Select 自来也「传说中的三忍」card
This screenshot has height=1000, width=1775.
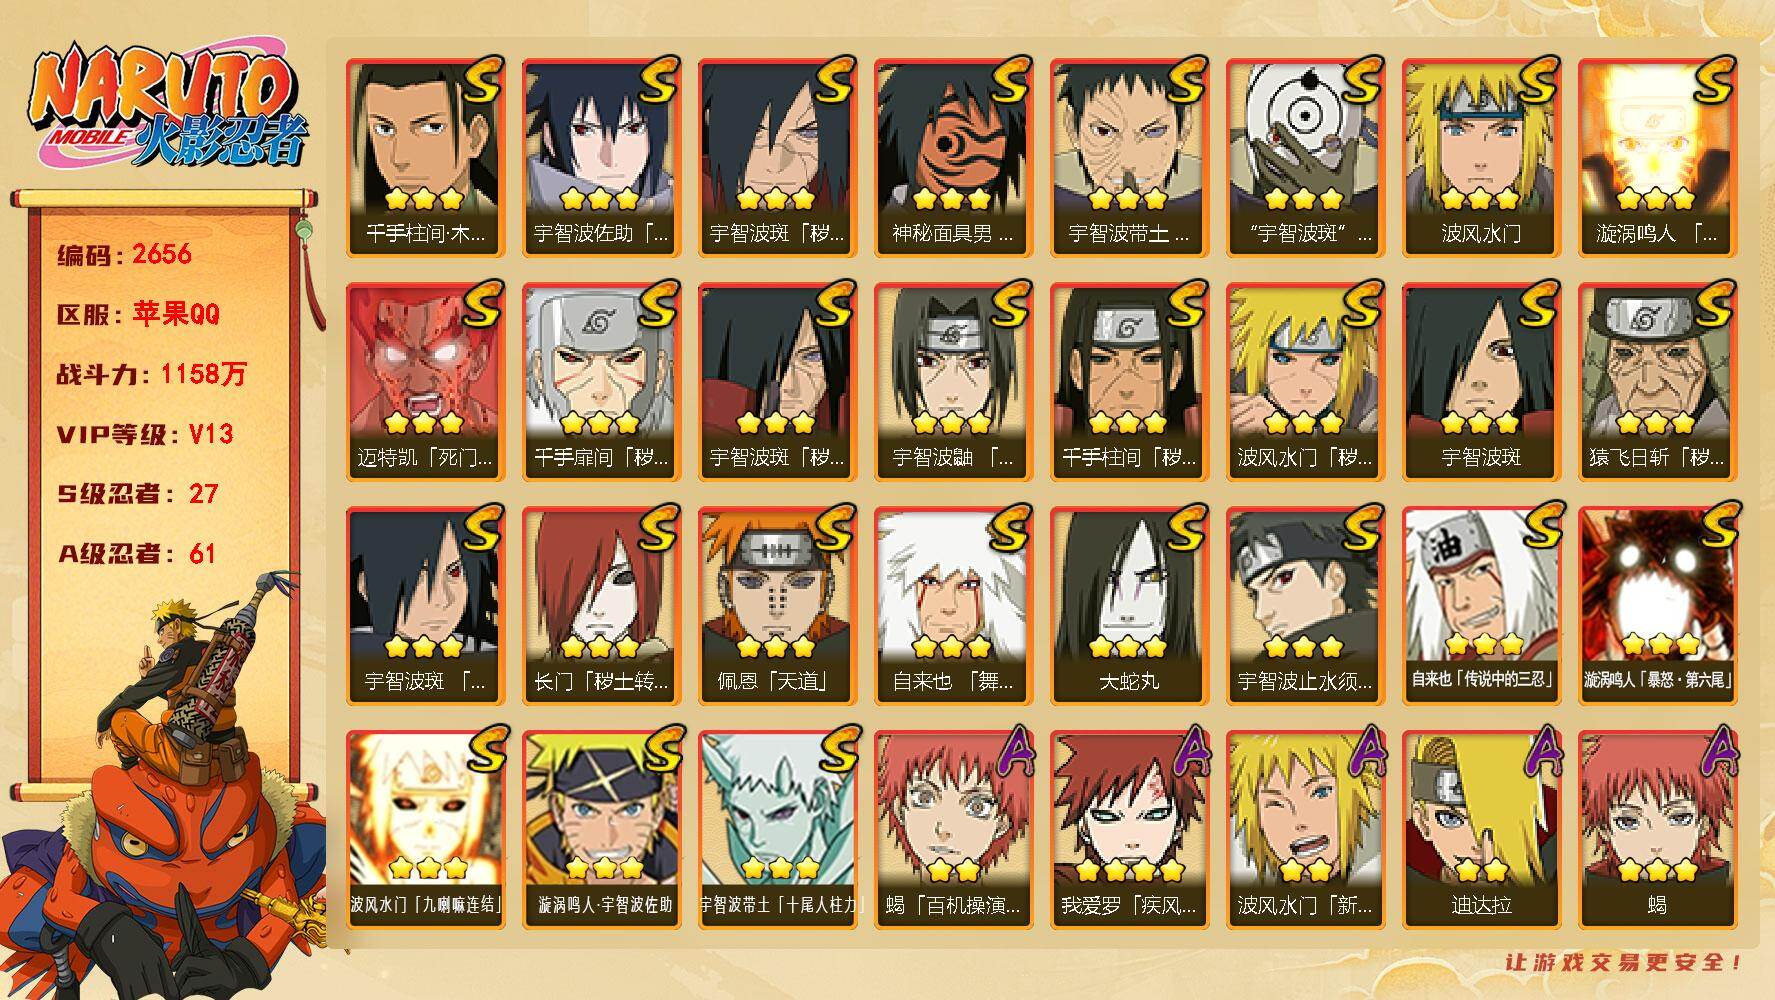click(1481, 606)
